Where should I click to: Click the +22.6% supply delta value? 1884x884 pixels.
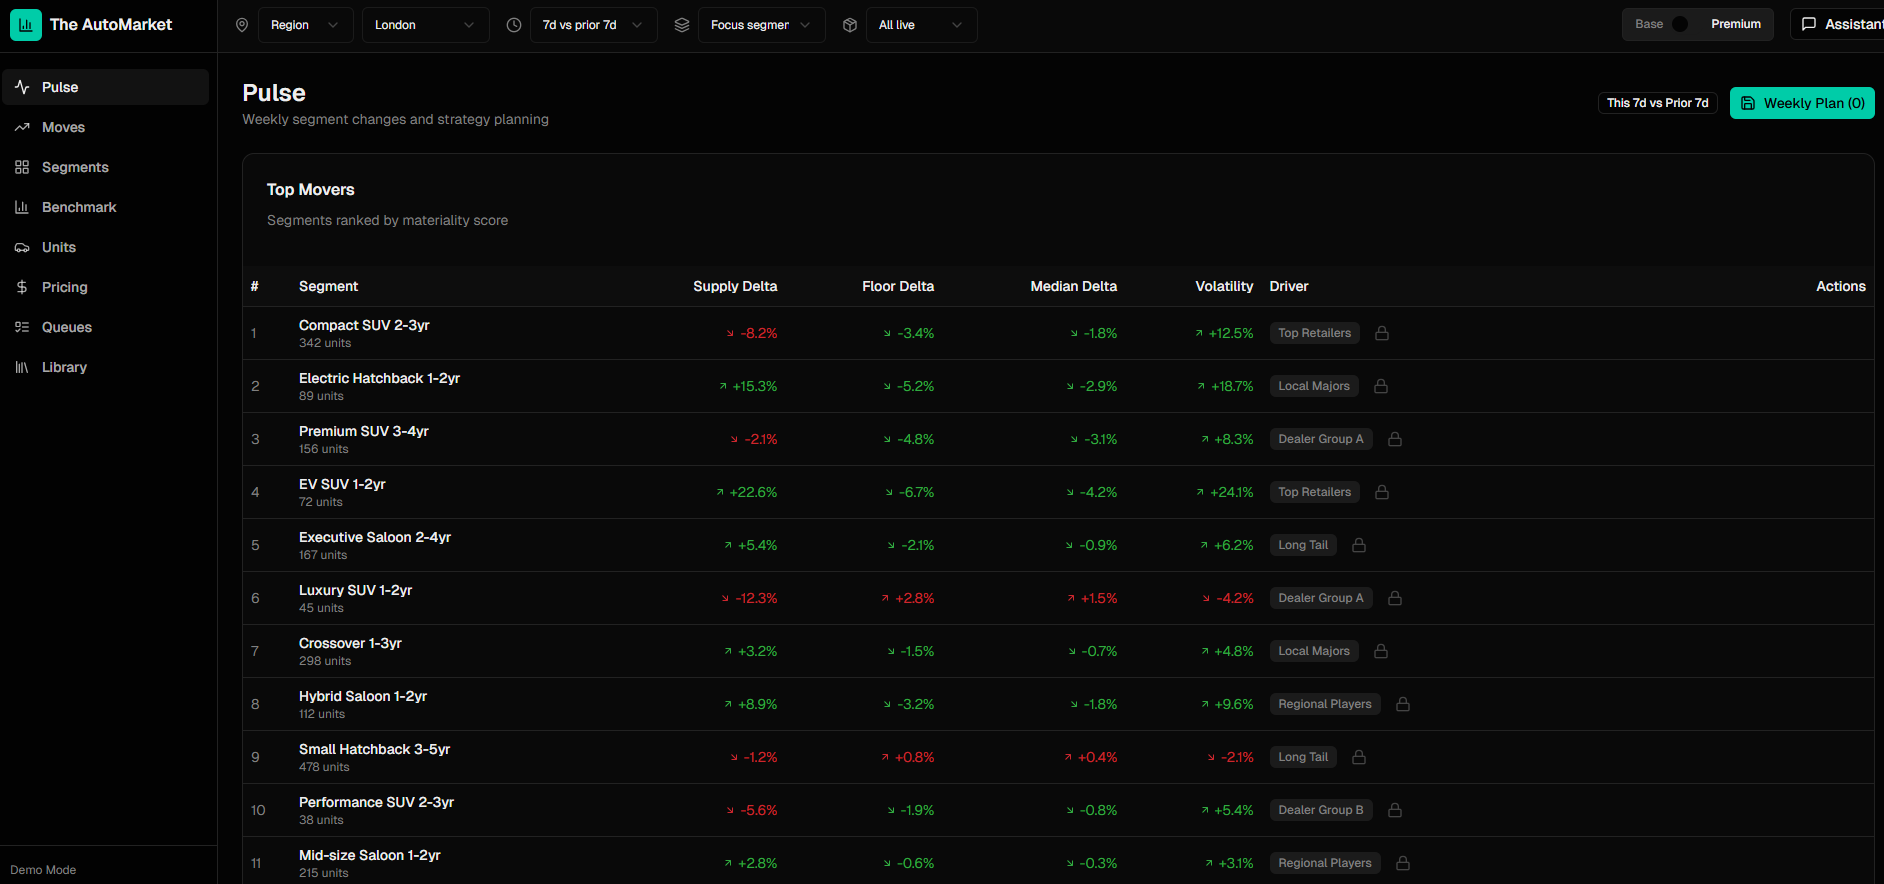point(753,492)
